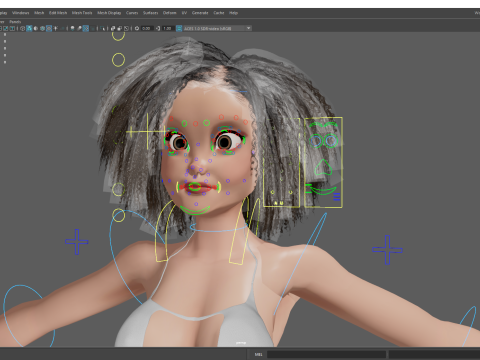Open the Windows menu
480x360 pixels.
(x=21, y=13)
